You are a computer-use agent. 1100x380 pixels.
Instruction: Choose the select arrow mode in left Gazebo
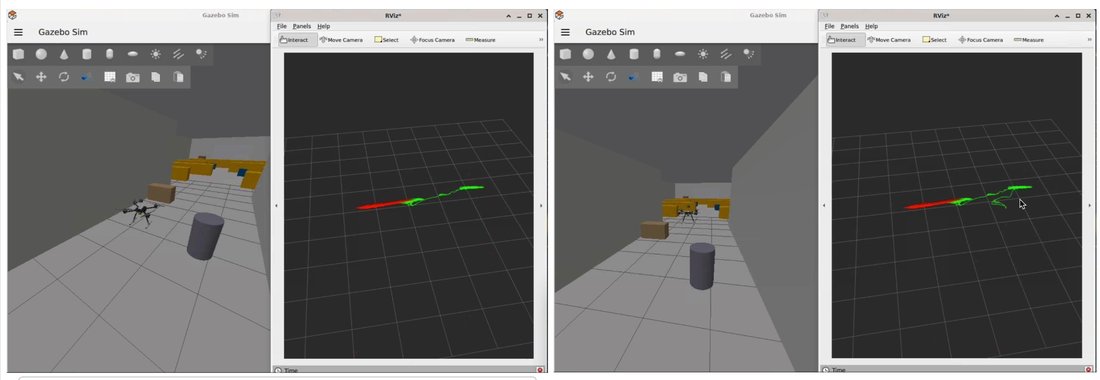click(x=19, y=77)
